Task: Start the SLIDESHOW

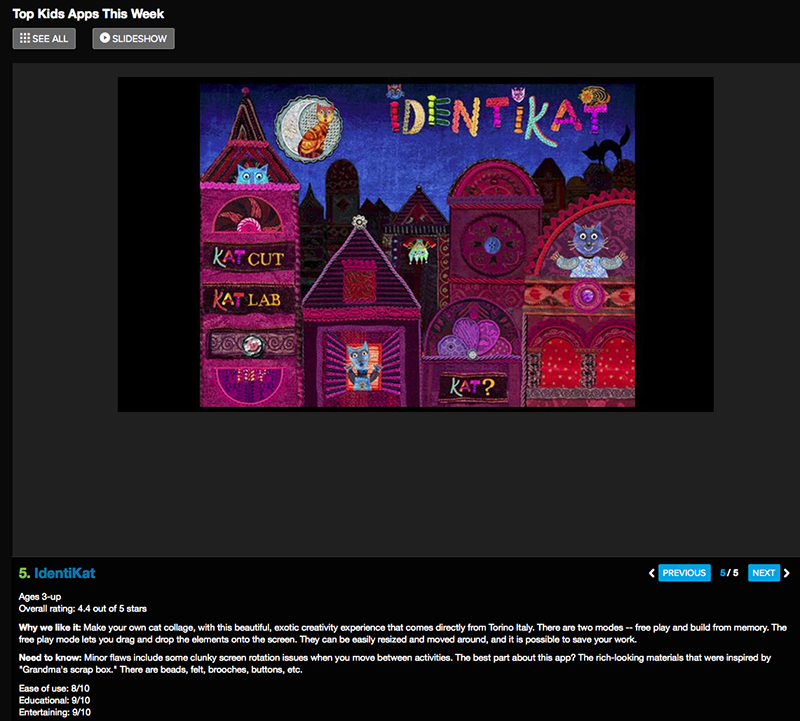Action: [134, 38]
